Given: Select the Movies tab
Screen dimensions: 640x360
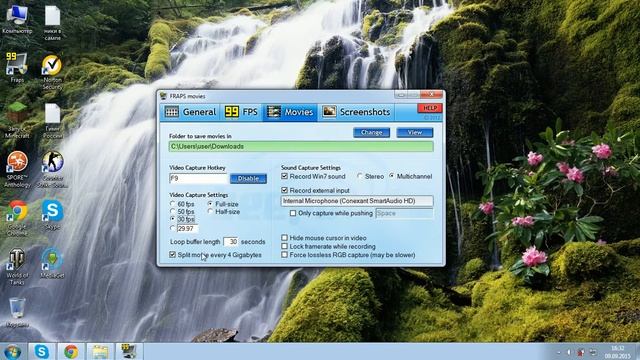Looking at the screenshot, I should [290, 112].
